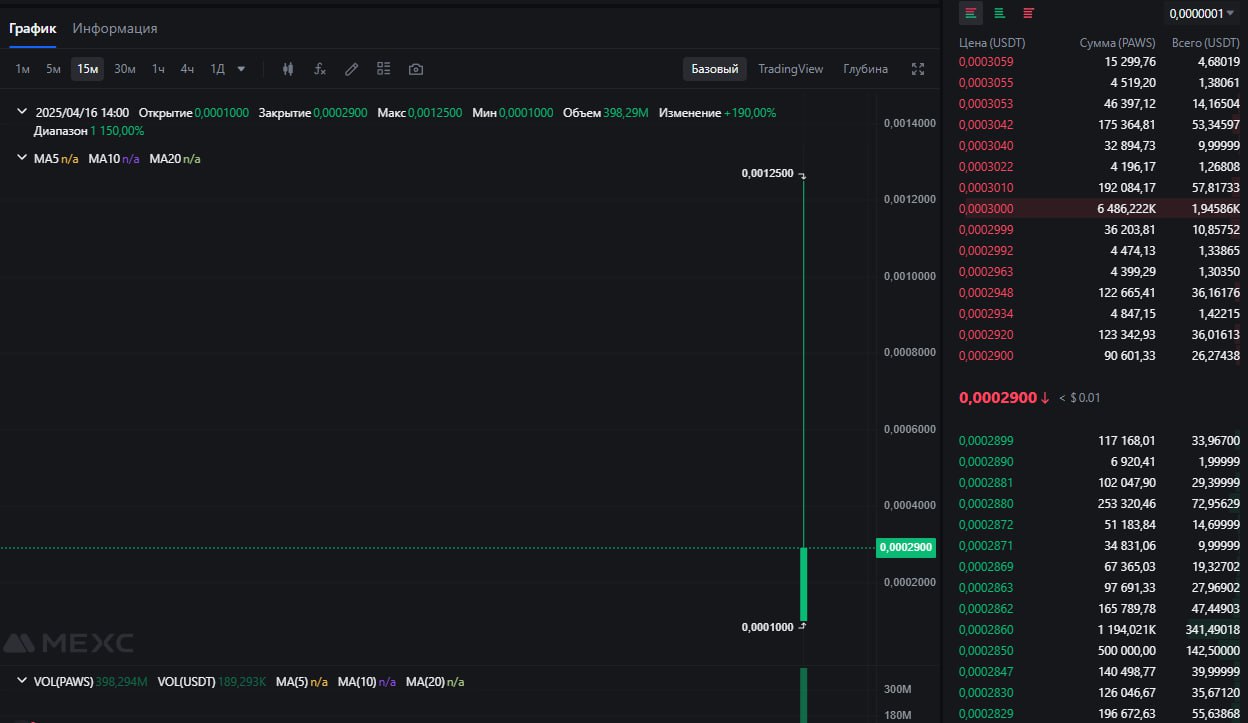The height and width of the screenshot is (723, 1248).
Task: Click the green 0,0002900 current price tag on axis
Action: pos(906,547)
